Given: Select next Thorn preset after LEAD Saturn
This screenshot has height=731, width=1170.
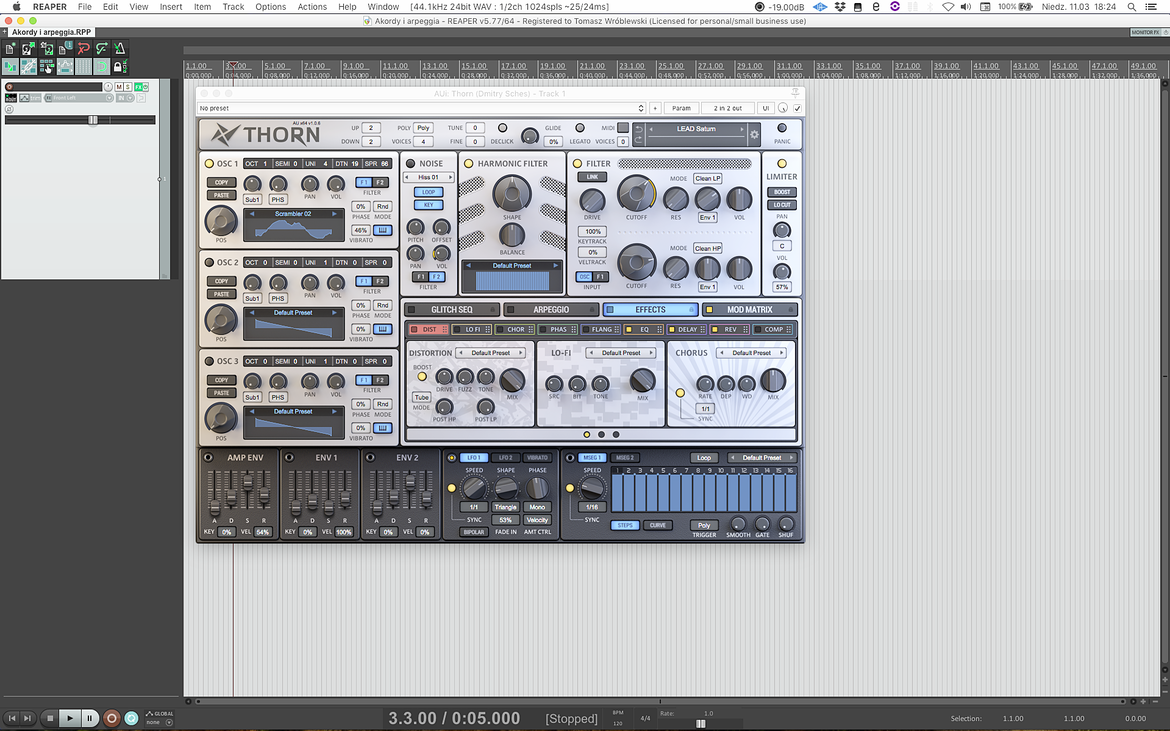Looking at the screenshot, I should point(742,129).
